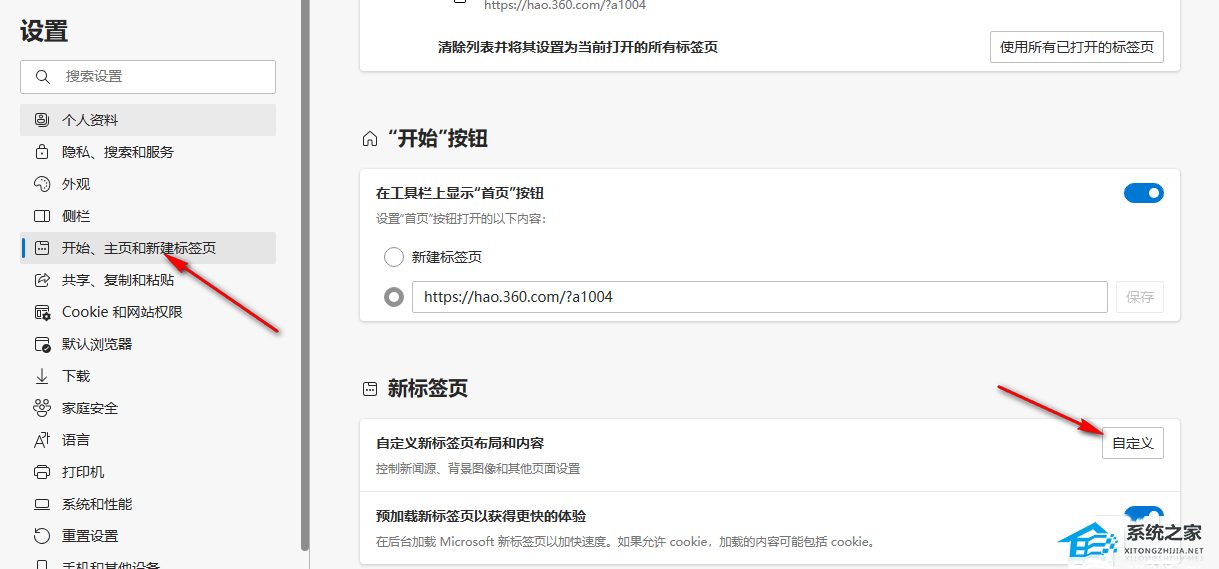Open 重置设置 page
The image size is (1219, 569).
pyautogui.click(x=148, y=536)
